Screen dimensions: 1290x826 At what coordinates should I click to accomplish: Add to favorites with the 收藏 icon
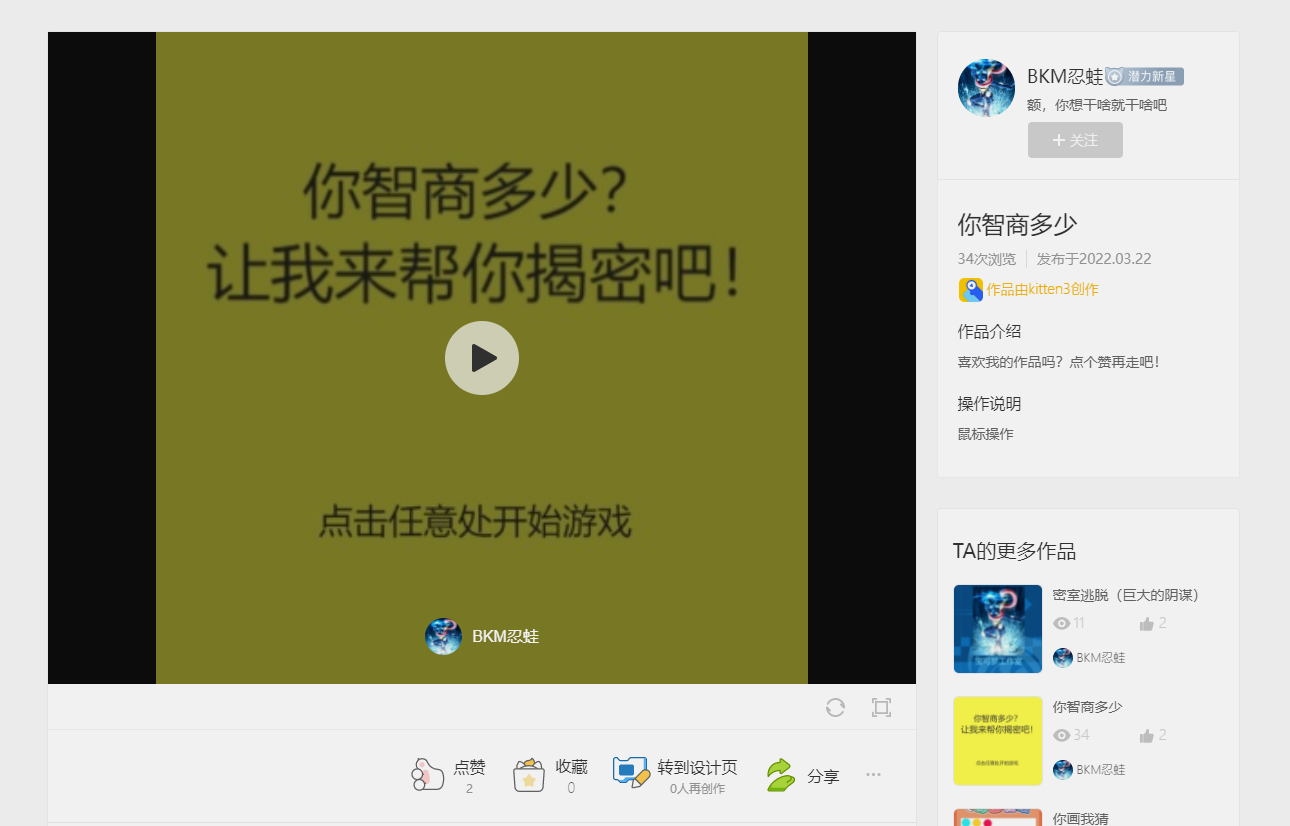tap(529, 774)
